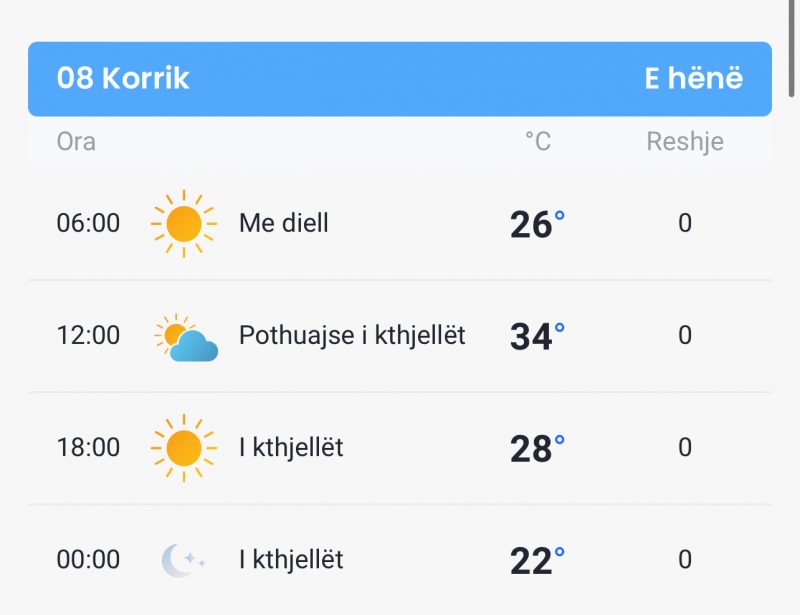Select the 12:00 time entry
Viewport: 800px width, 615px height.
point(88,335)
